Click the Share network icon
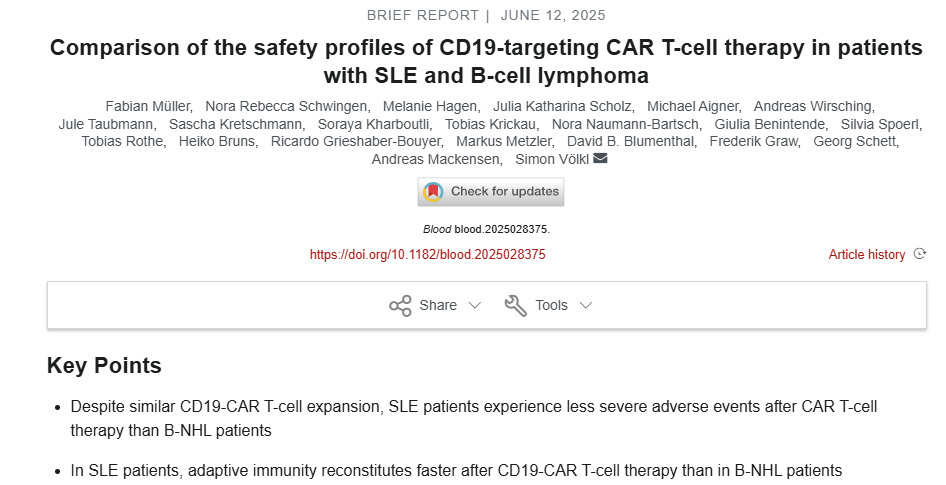 pos(400,305)
